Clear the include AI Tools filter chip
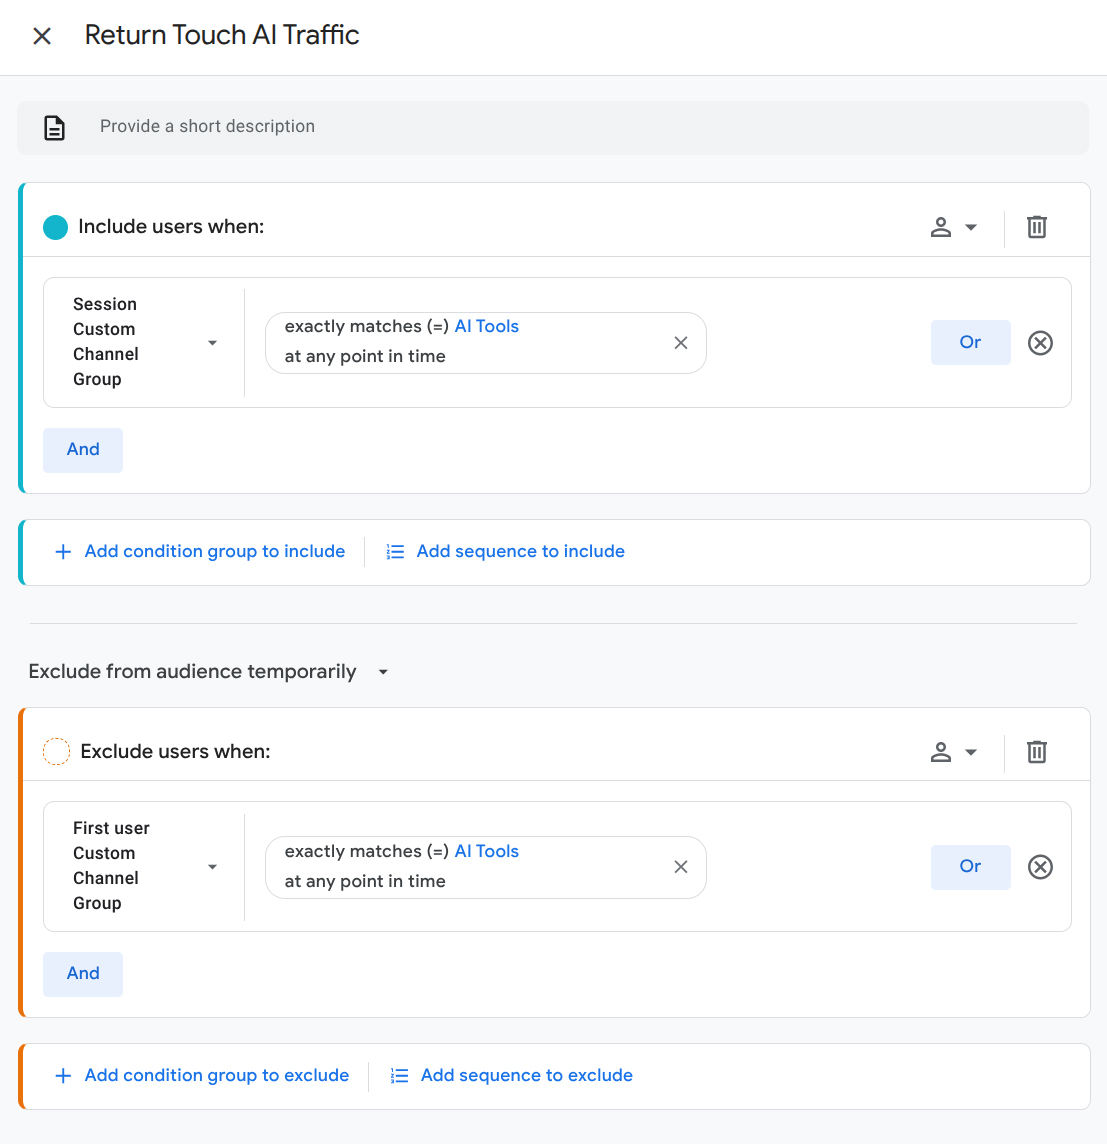The width and height of the screenshot is (1107, 1144). pos(681,343)
